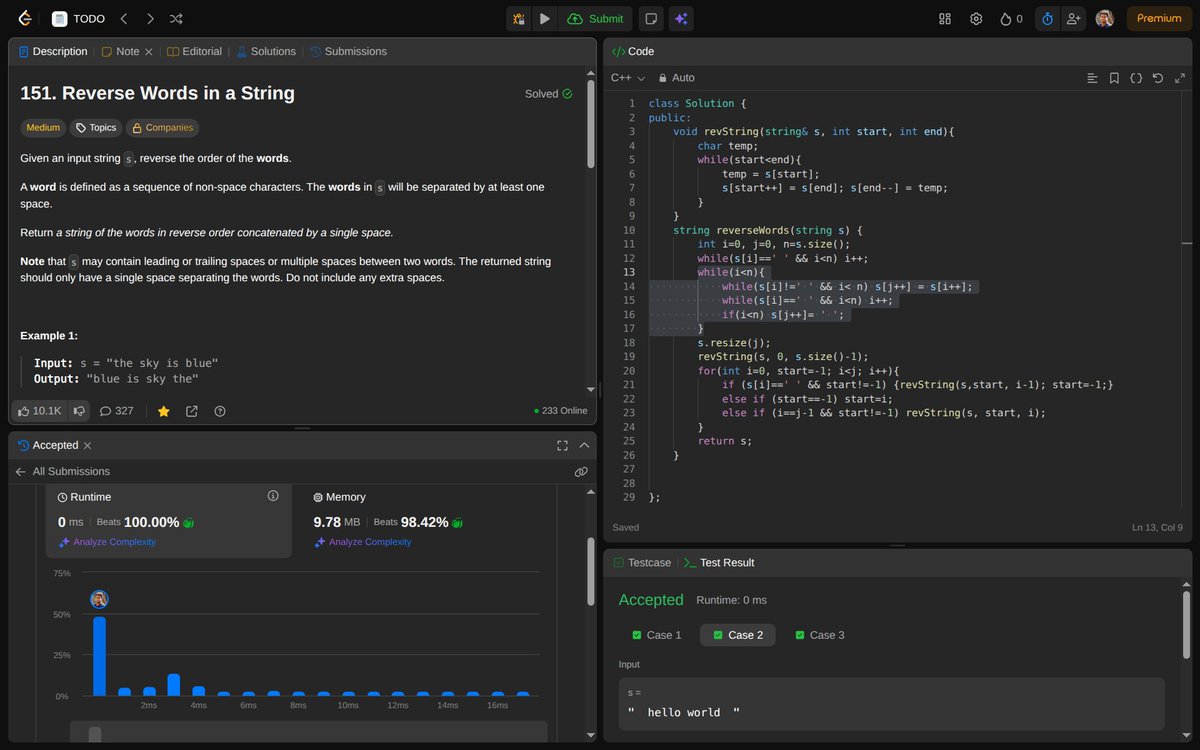
Task: Click the bookmark icon in code editor
Action: coord(1114,78)
